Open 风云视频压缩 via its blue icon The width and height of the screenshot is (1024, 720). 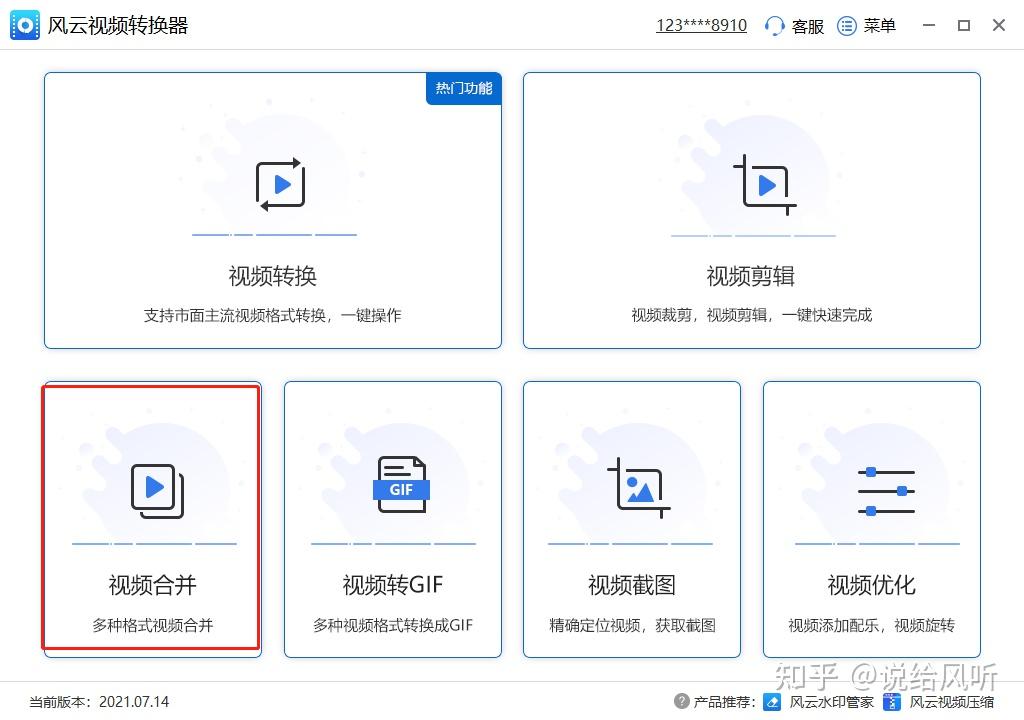891,702
